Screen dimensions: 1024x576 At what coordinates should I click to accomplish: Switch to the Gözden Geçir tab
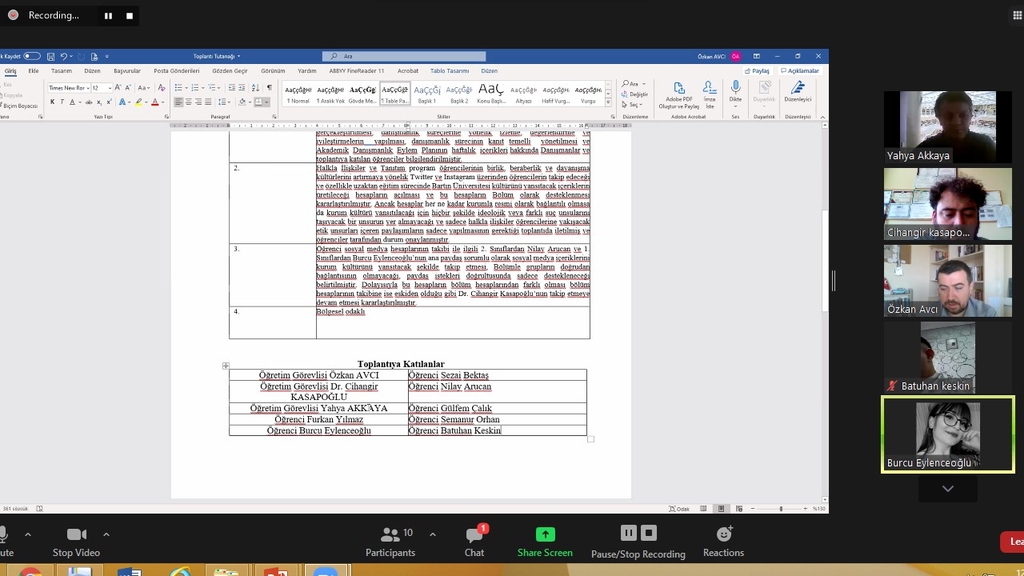click(229, 71)
